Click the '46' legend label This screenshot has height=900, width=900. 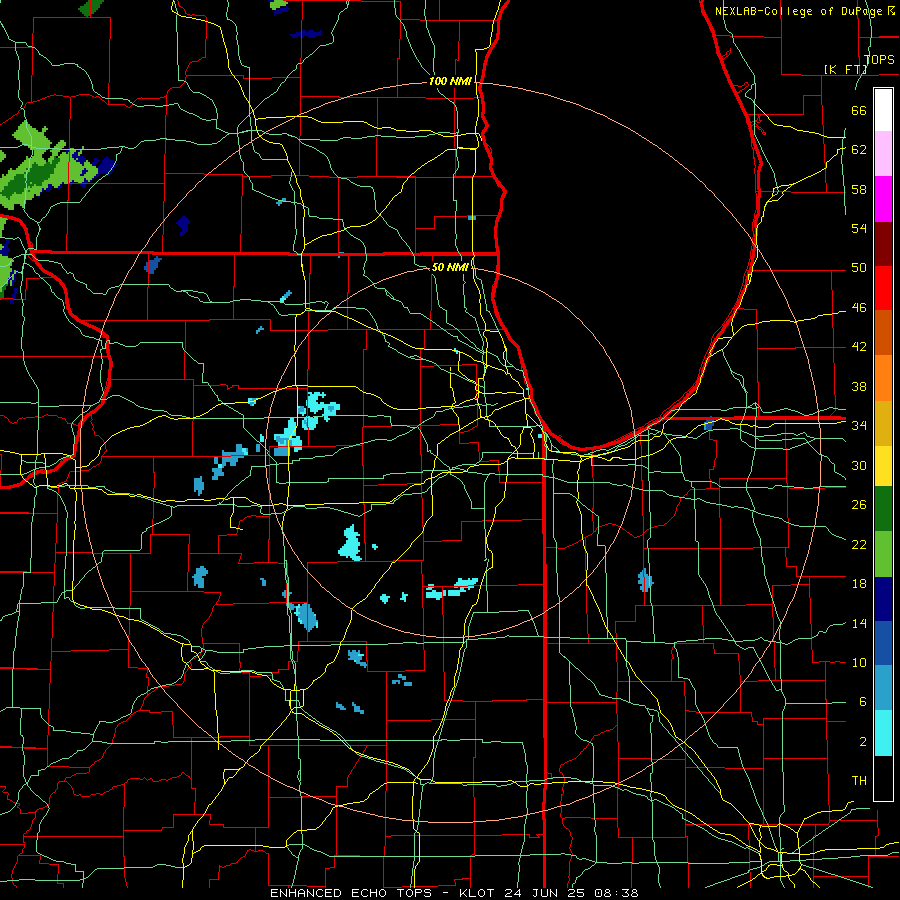[x=859, y=308]
